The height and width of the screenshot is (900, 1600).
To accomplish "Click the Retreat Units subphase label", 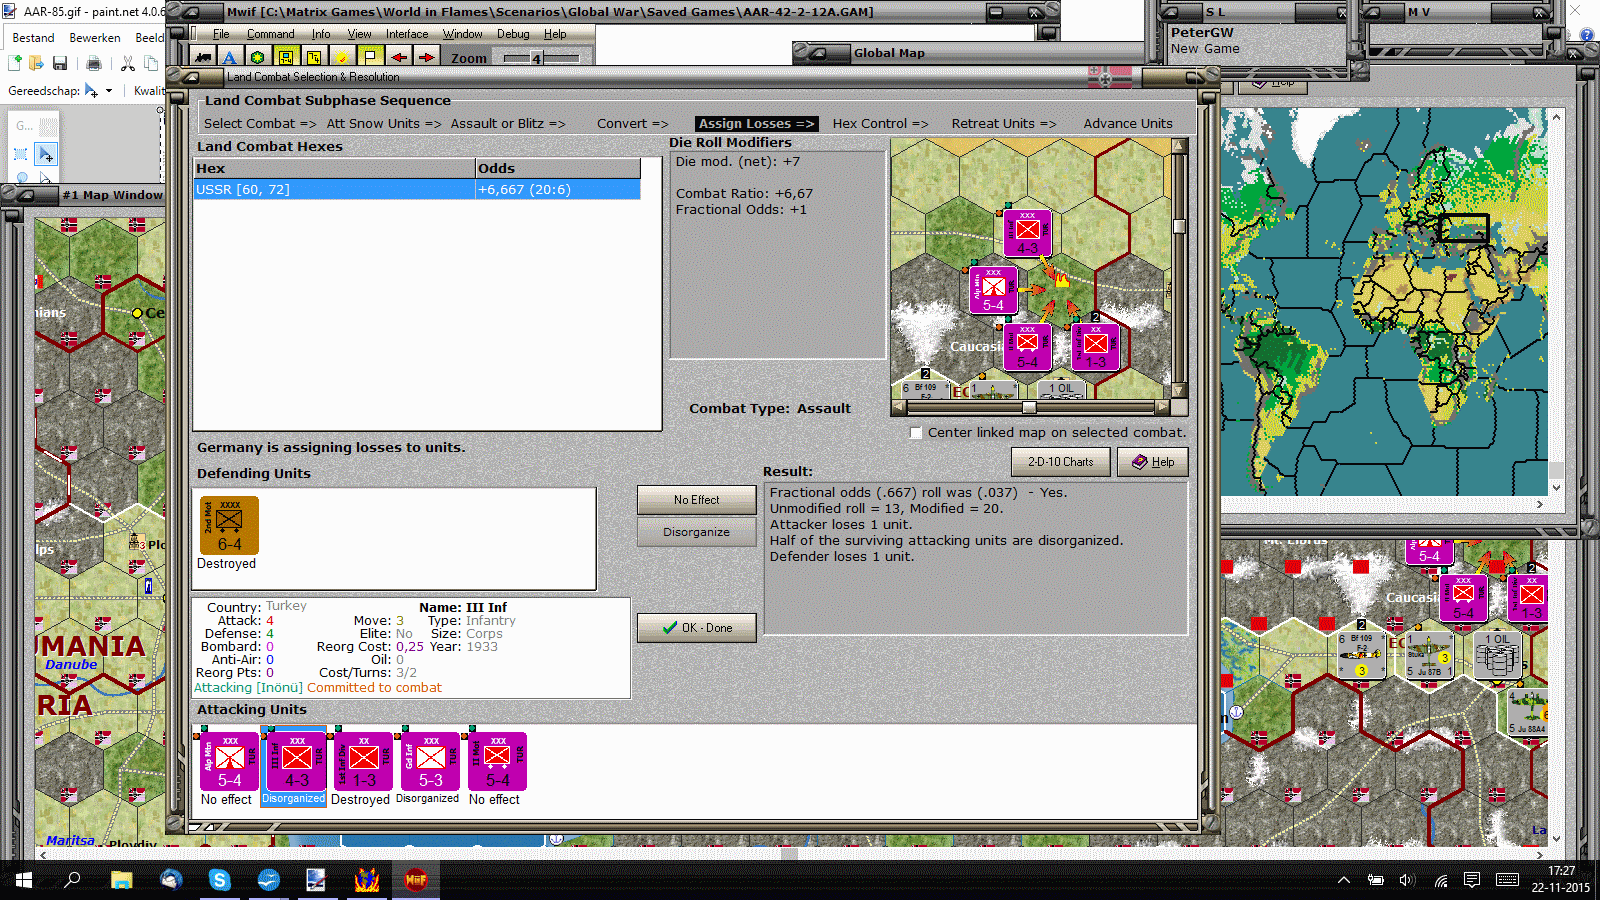I will click(1004, 124).
